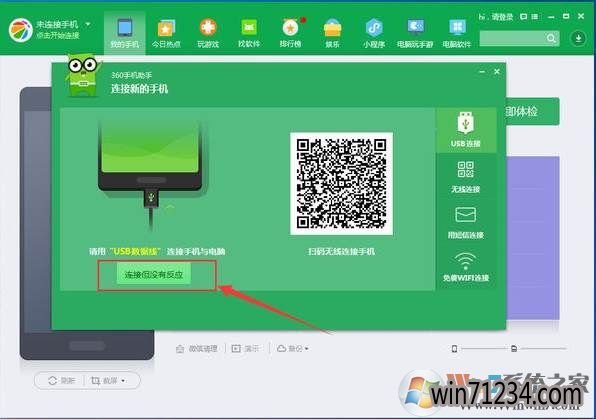Select 用短信连接 envelope option
The image size is (596, 419).
466,222
